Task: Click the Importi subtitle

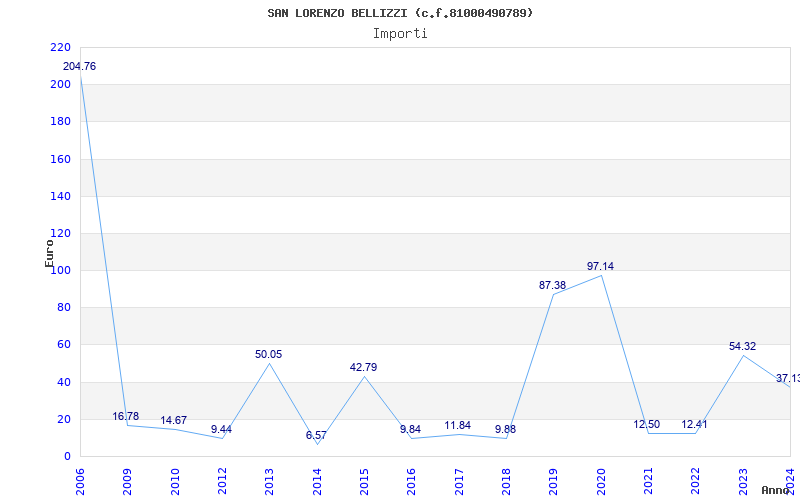Action: click(400, 34)
